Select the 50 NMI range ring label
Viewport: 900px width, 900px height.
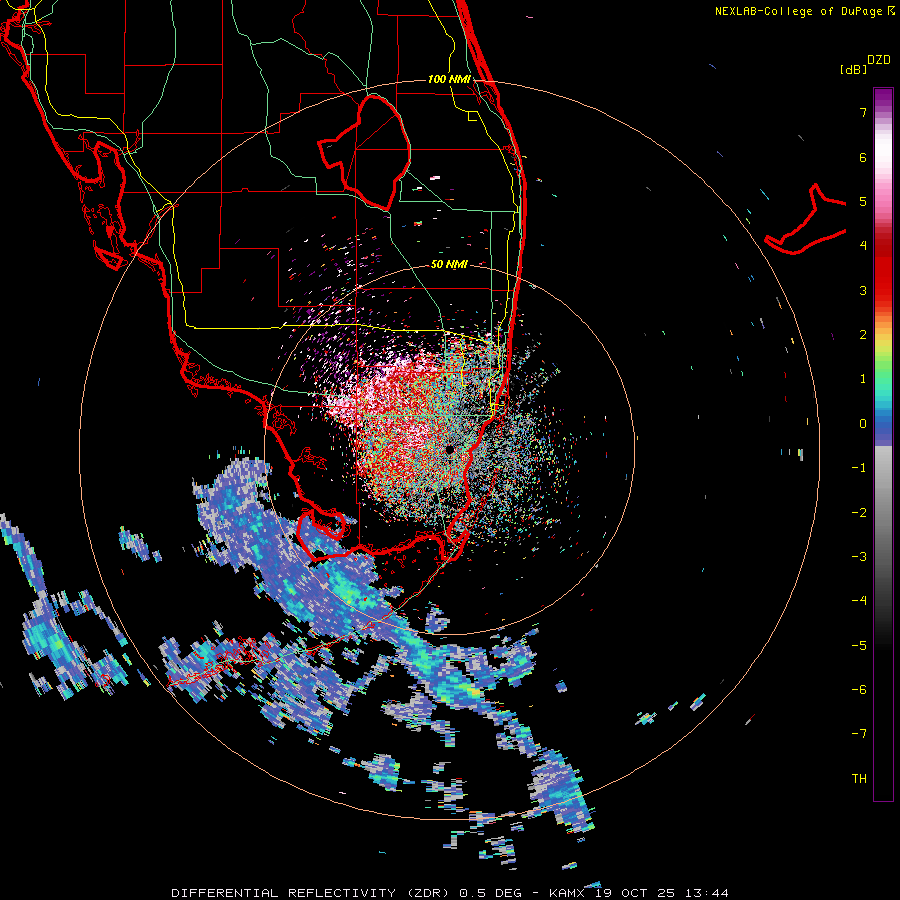point(449,265)
